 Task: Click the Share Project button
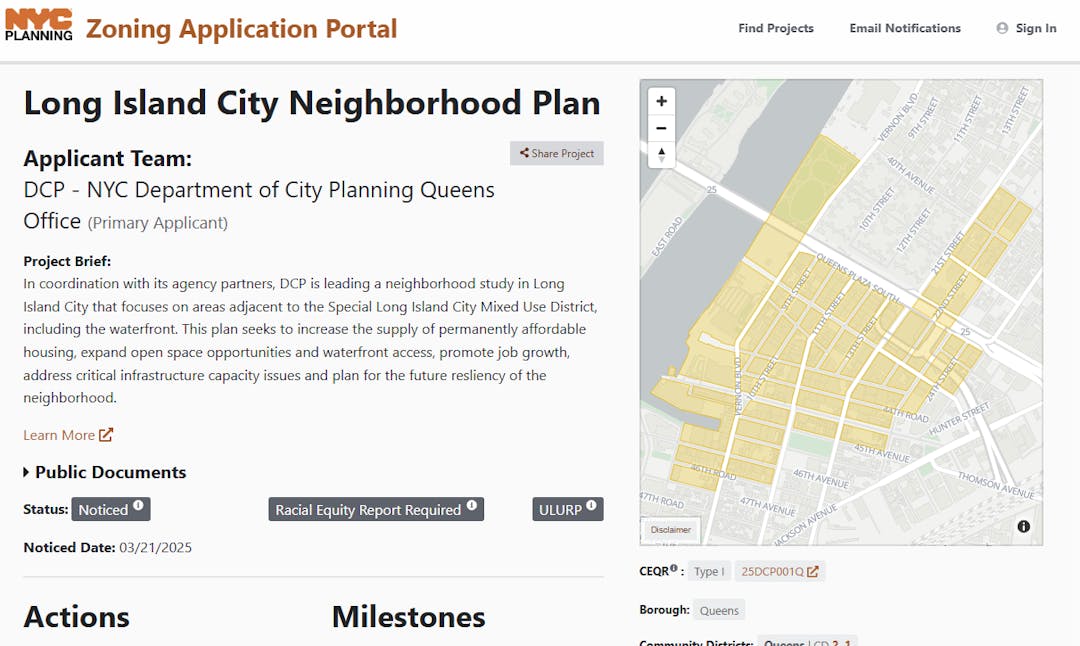(557, 153)
